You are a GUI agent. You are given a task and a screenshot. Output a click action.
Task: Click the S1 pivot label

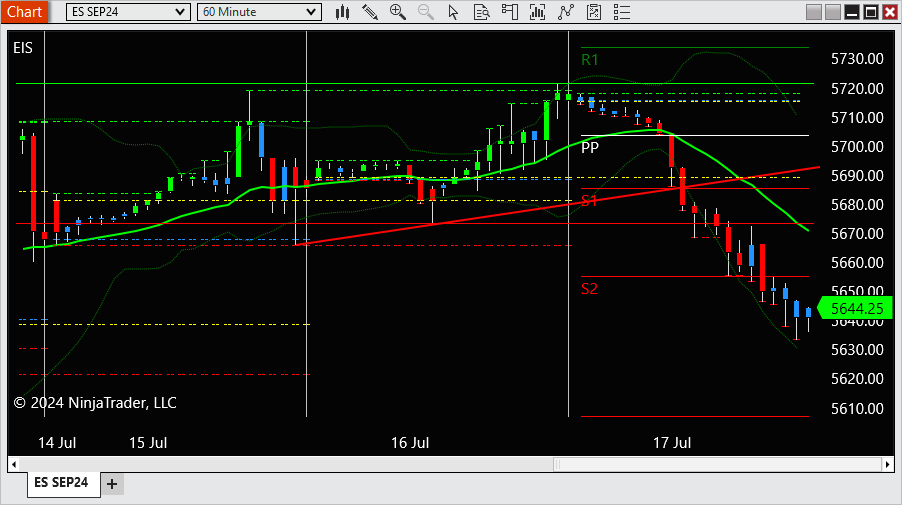(x=589, y=201)
